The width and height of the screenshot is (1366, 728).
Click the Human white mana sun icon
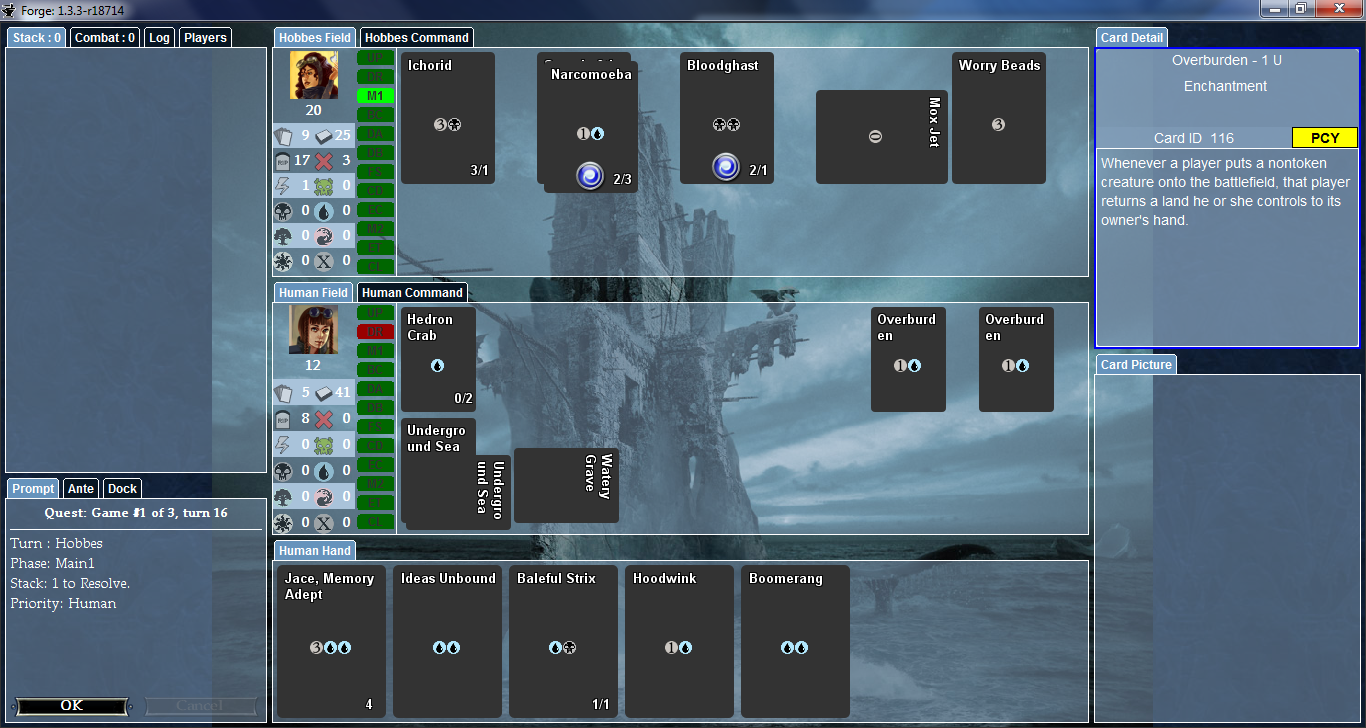[283, 522]
